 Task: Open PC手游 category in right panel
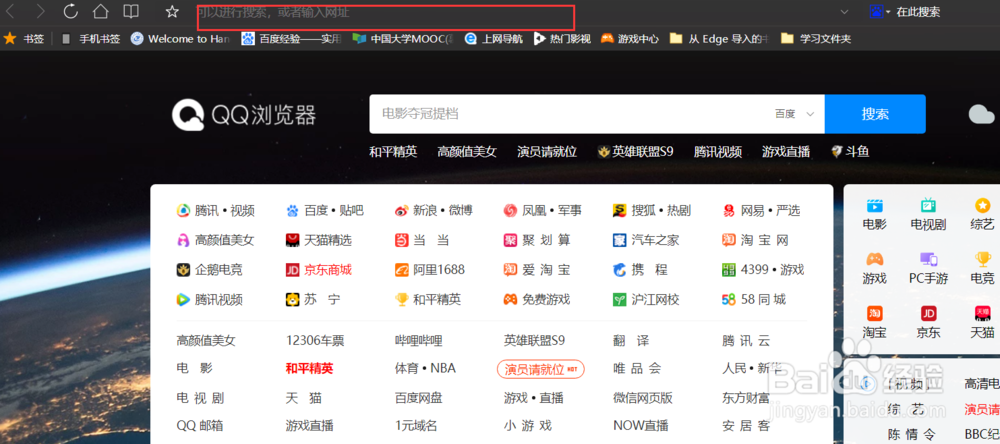point(928,268)
